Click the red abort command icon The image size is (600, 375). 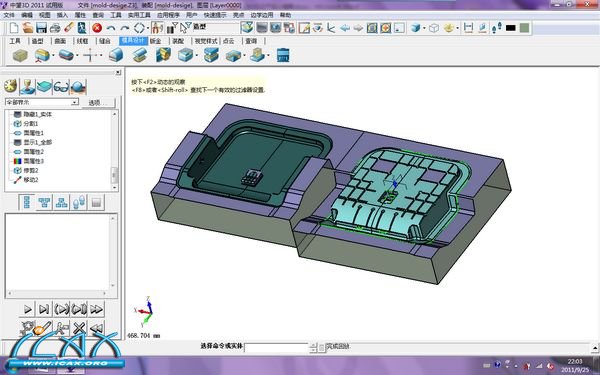coord(97,28)
